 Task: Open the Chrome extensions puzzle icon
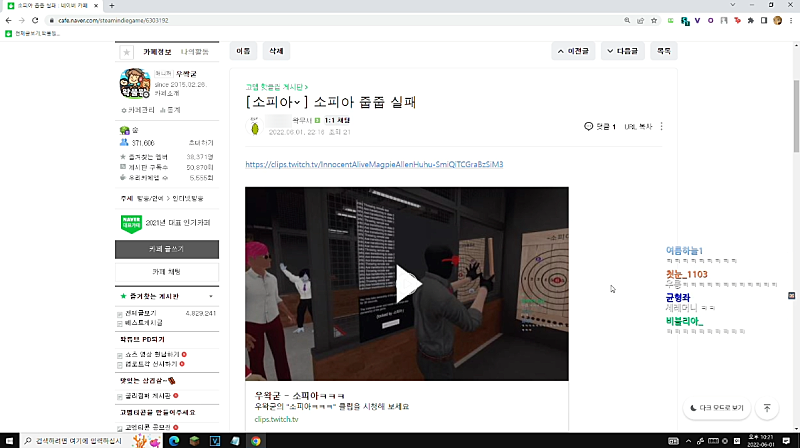click(x=751, y=20)
